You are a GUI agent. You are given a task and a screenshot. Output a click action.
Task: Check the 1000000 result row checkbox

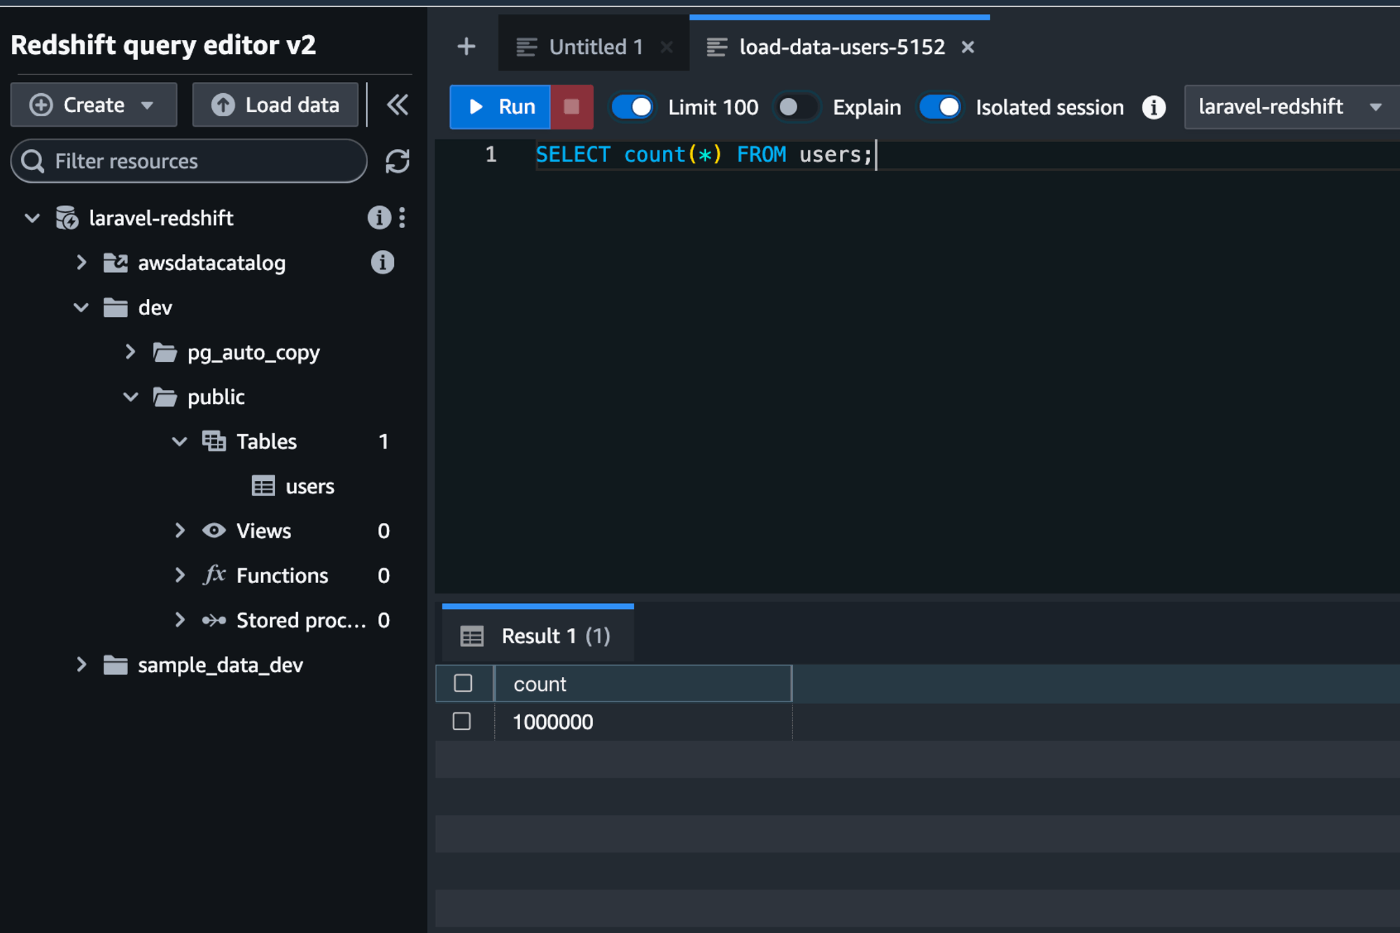(x=462, y=721)
